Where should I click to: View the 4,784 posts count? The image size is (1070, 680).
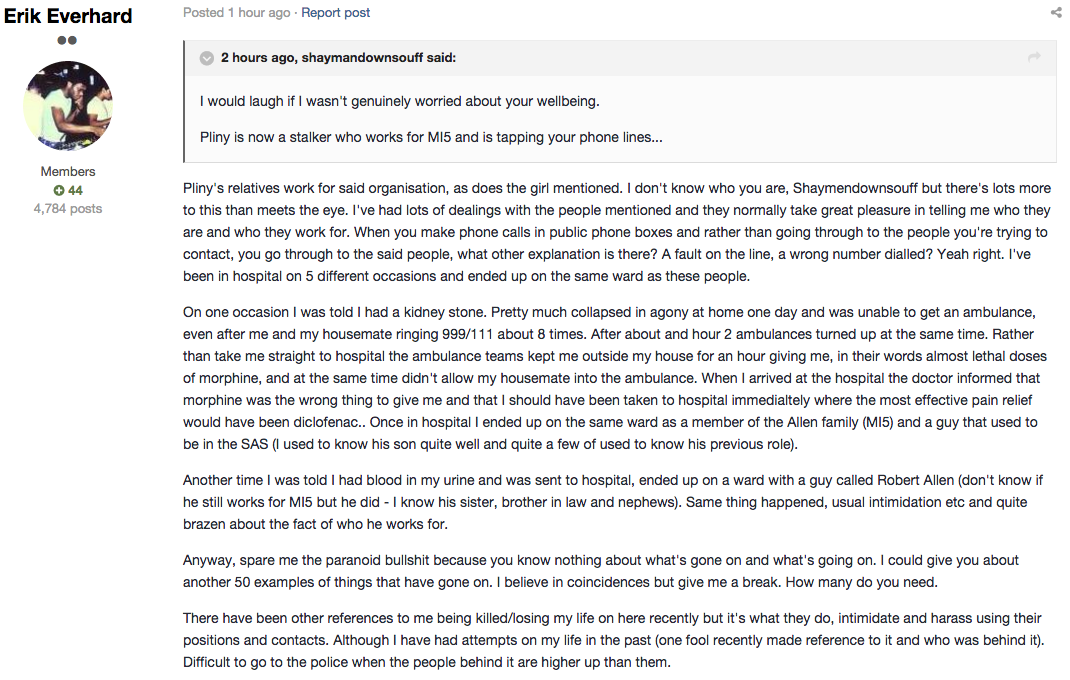point(68,208)
